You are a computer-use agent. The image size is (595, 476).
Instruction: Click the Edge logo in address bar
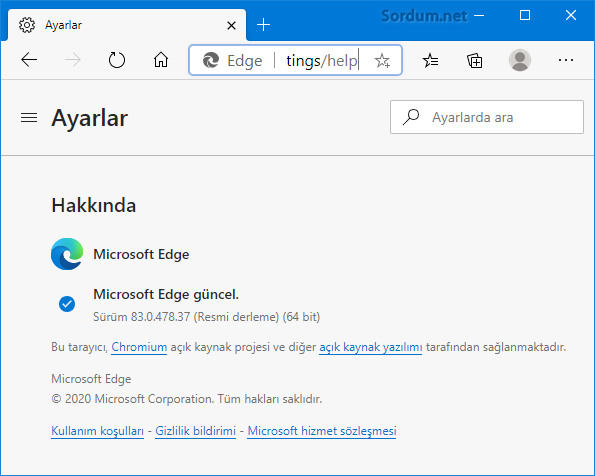[211, 60]
